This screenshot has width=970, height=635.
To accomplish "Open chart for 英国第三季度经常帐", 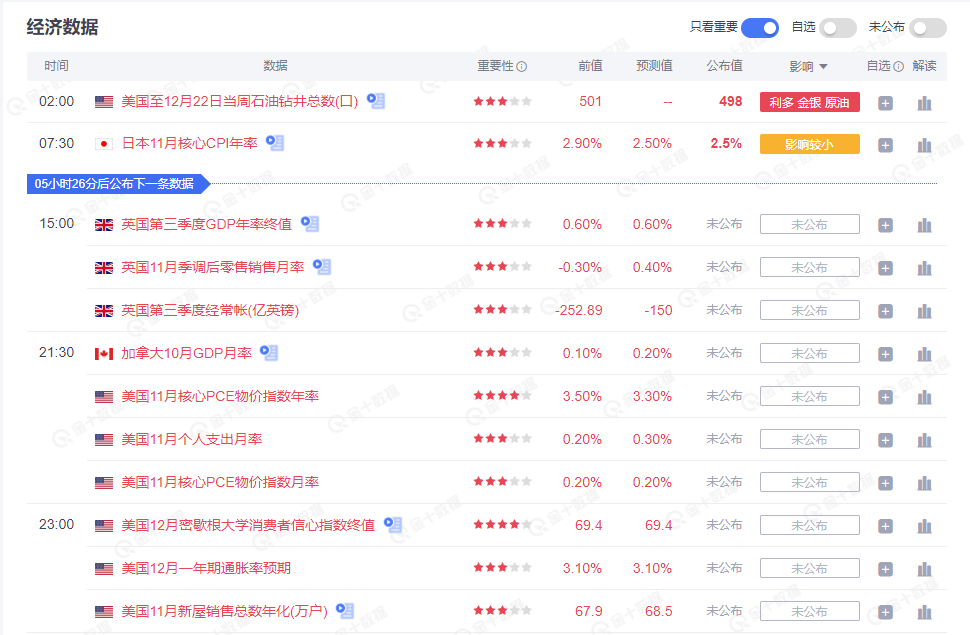I will coord(924,311).
